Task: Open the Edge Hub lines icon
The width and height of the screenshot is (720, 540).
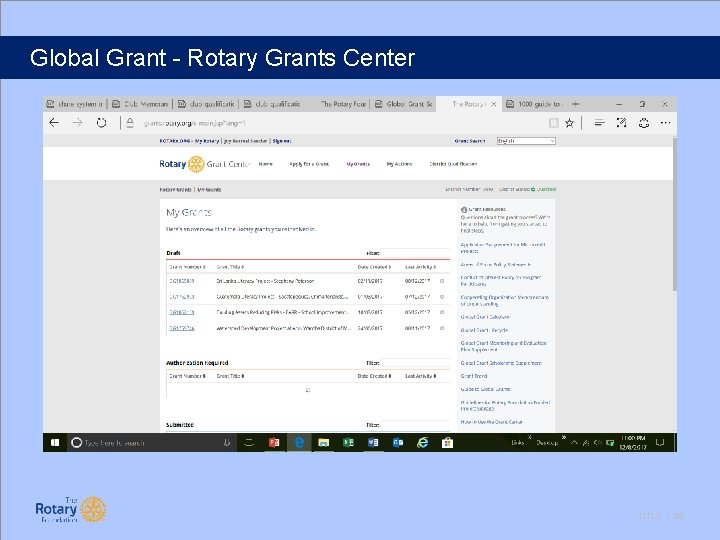Action: (x=599, y=123)
